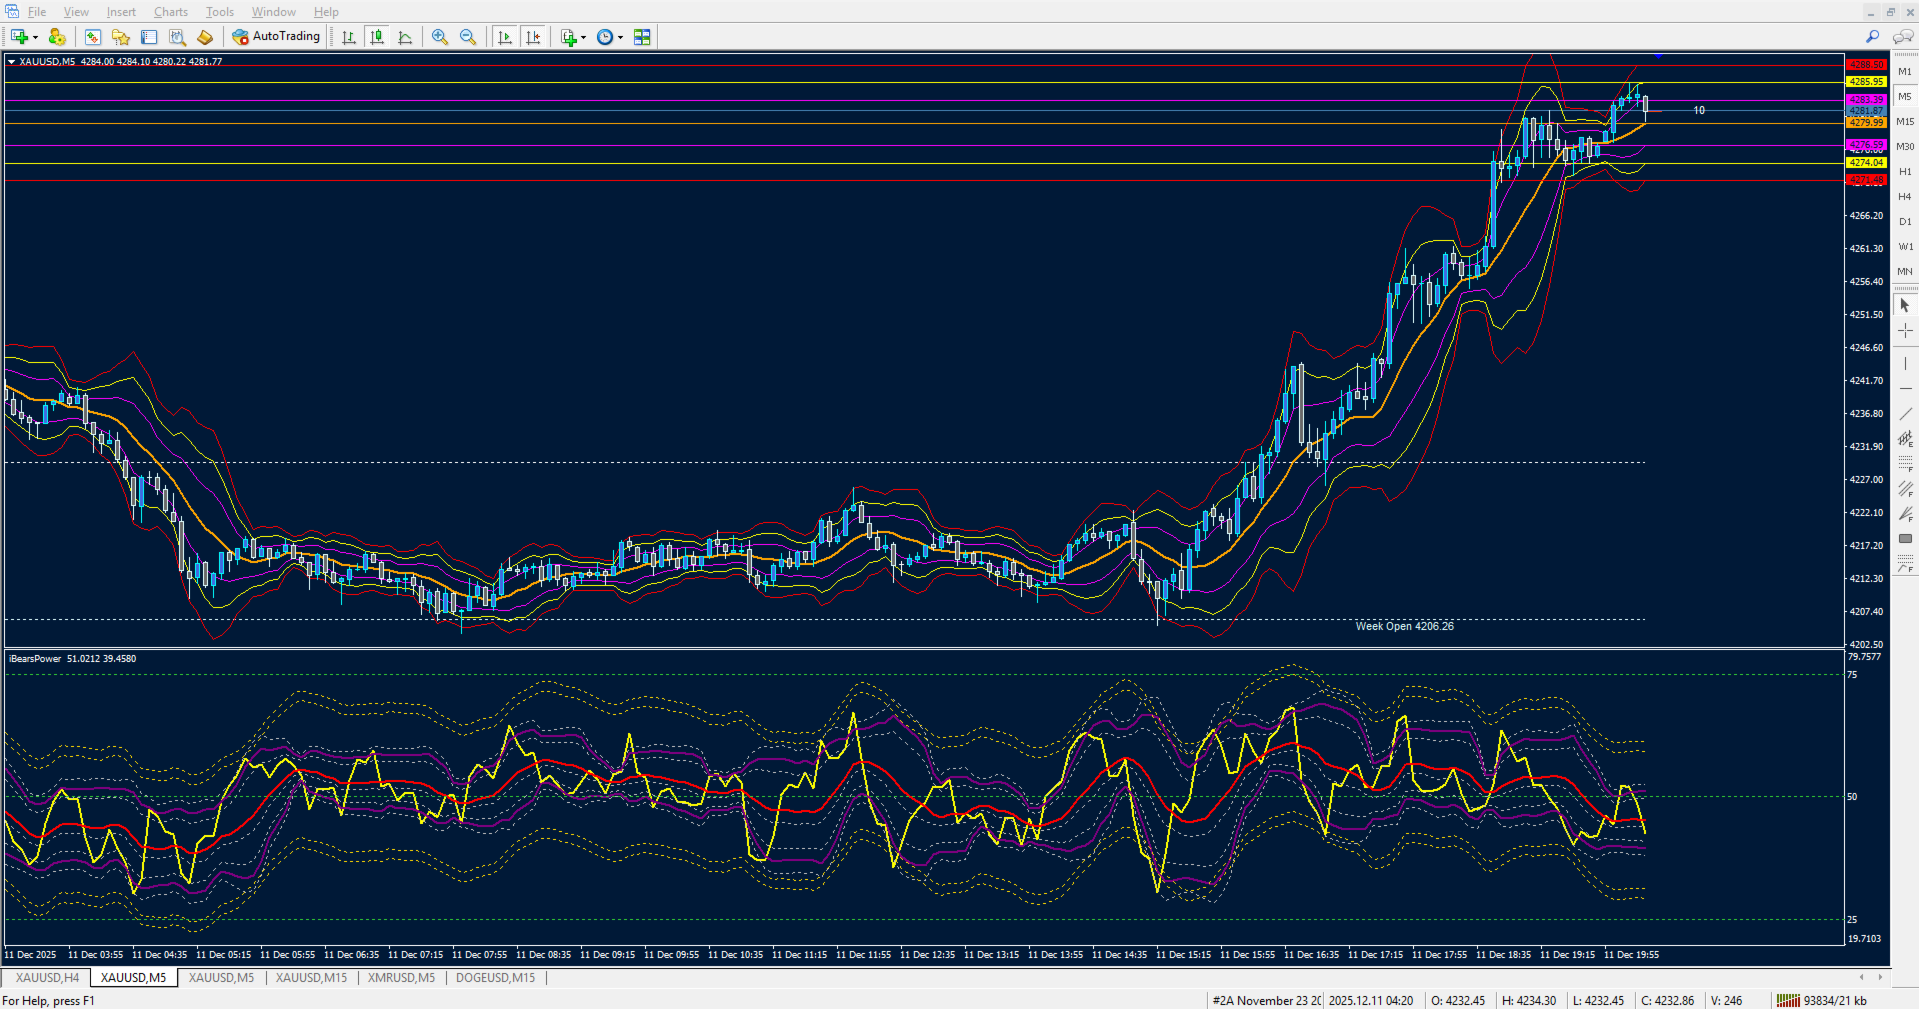Open the search magnifier at top right

1873,37
